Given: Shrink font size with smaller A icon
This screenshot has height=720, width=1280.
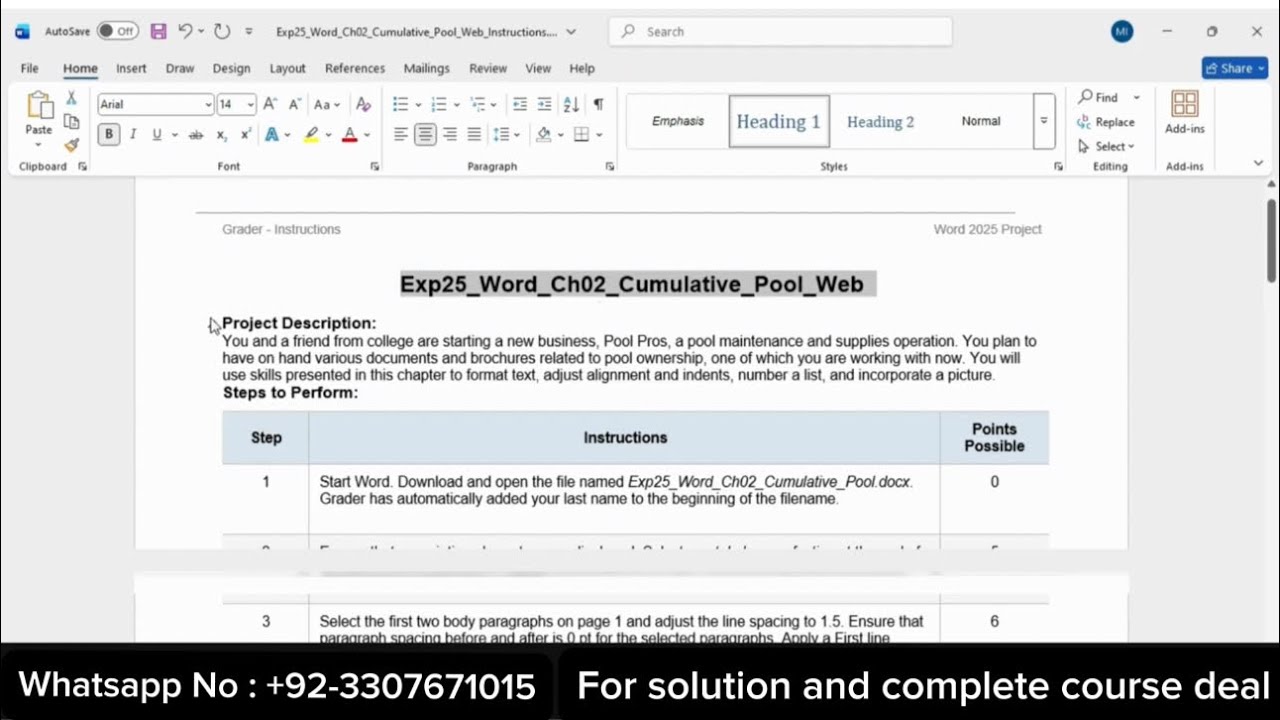Looking at the screenshot, I should pyautogui.click(x=294, y=104).
